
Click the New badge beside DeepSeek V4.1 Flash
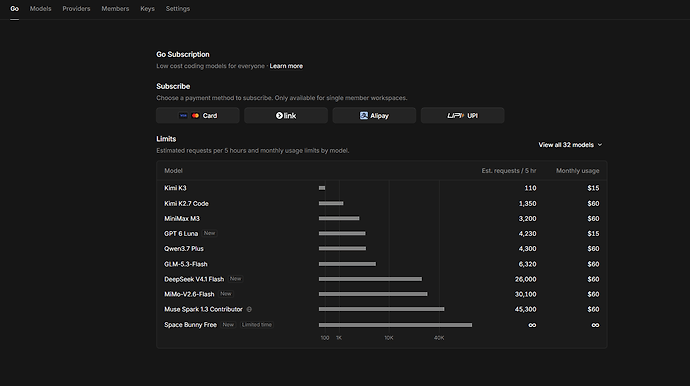click(x=235, y=279)
